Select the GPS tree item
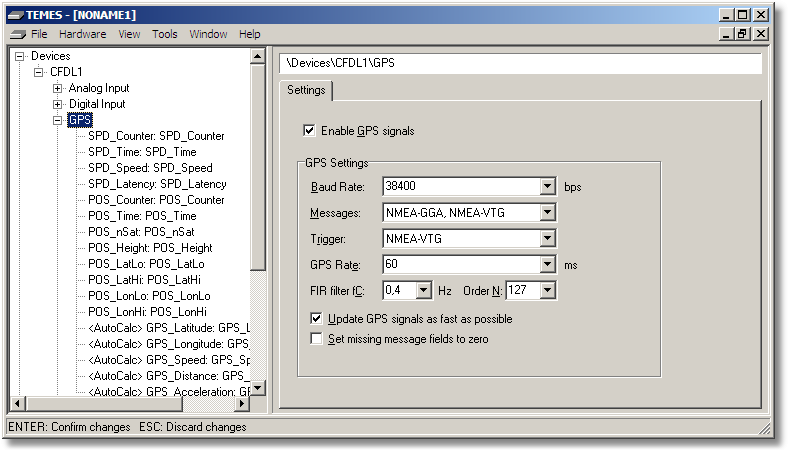 [80, 120]
